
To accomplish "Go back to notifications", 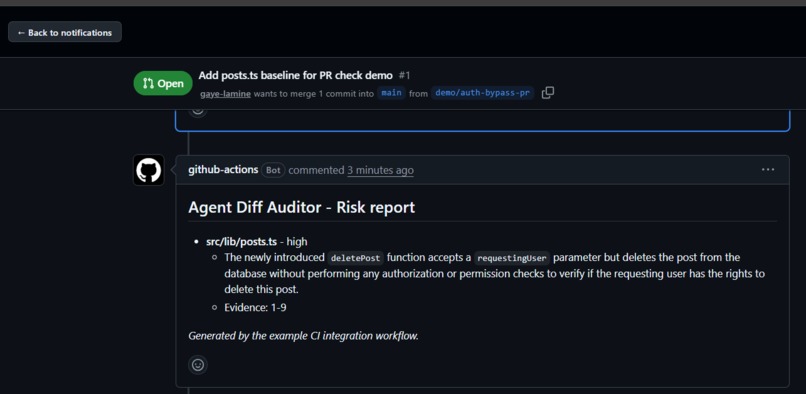I will pyautogui.click(x=65, y=32).
